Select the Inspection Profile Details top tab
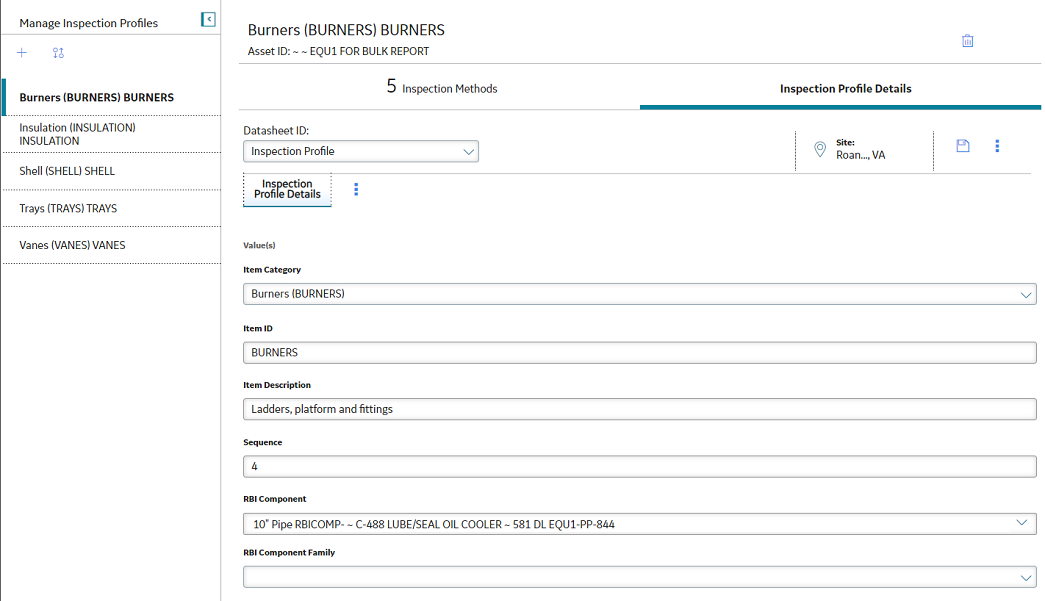The height and width of the screenshot is (601, 1045). tap(845, 89)
